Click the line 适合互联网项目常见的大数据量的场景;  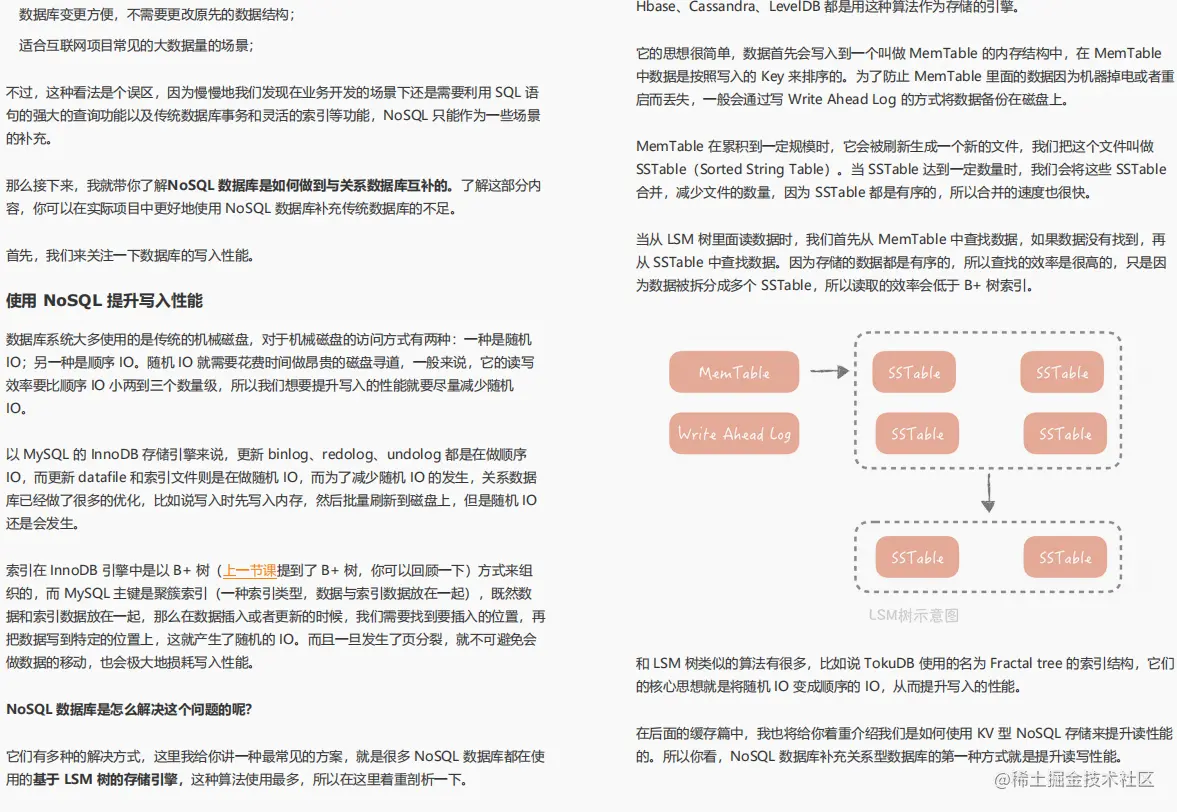[x=137, y=46]
